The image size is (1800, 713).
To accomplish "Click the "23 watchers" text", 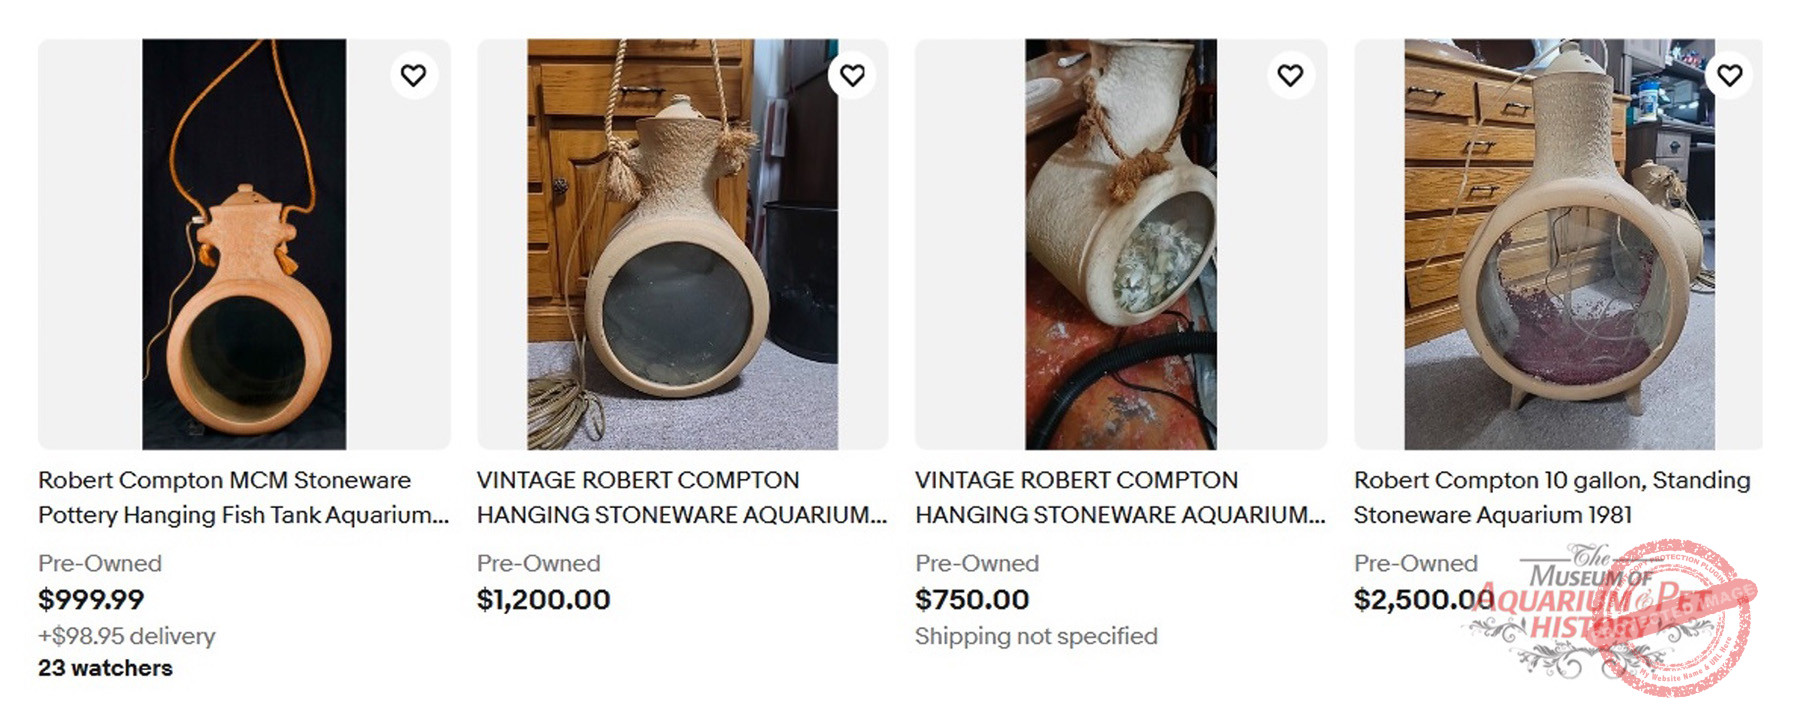I will [105, 668].
